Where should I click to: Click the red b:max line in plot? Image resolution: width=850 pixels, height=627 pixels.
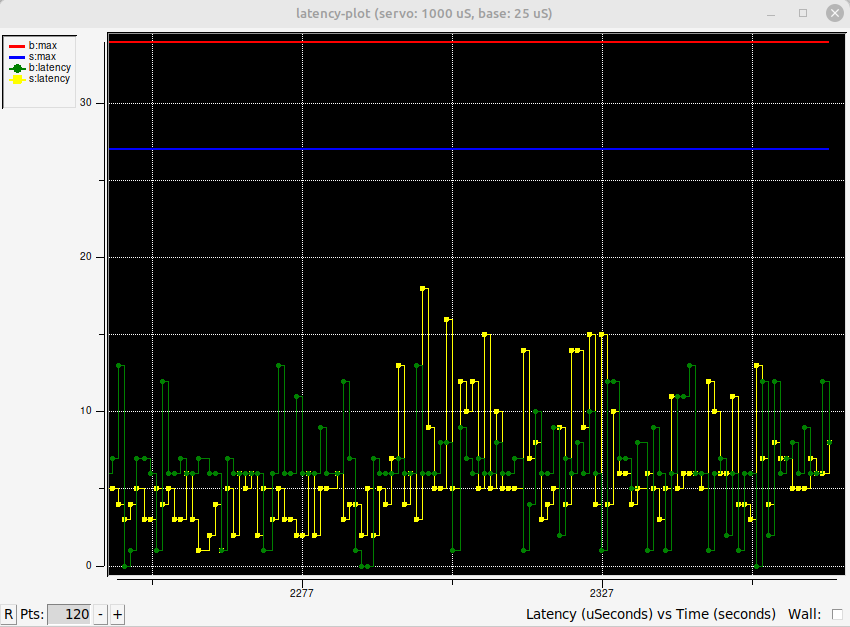469,42
